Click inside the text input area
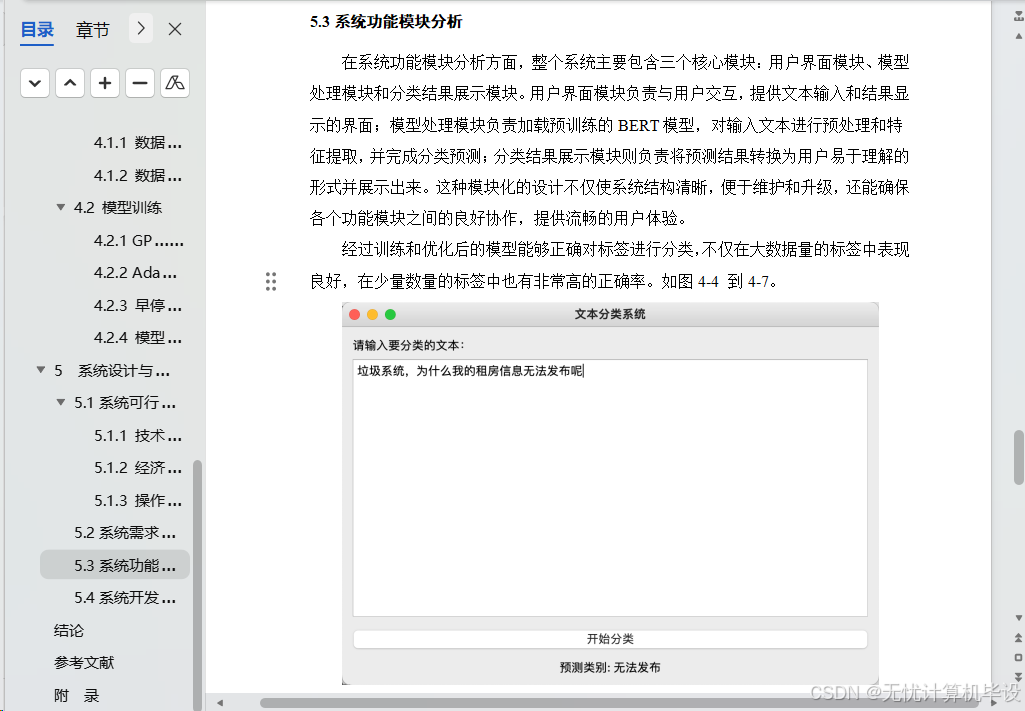Image resolution: width=1025 pixels, height=711 pixels. point(610,488)
